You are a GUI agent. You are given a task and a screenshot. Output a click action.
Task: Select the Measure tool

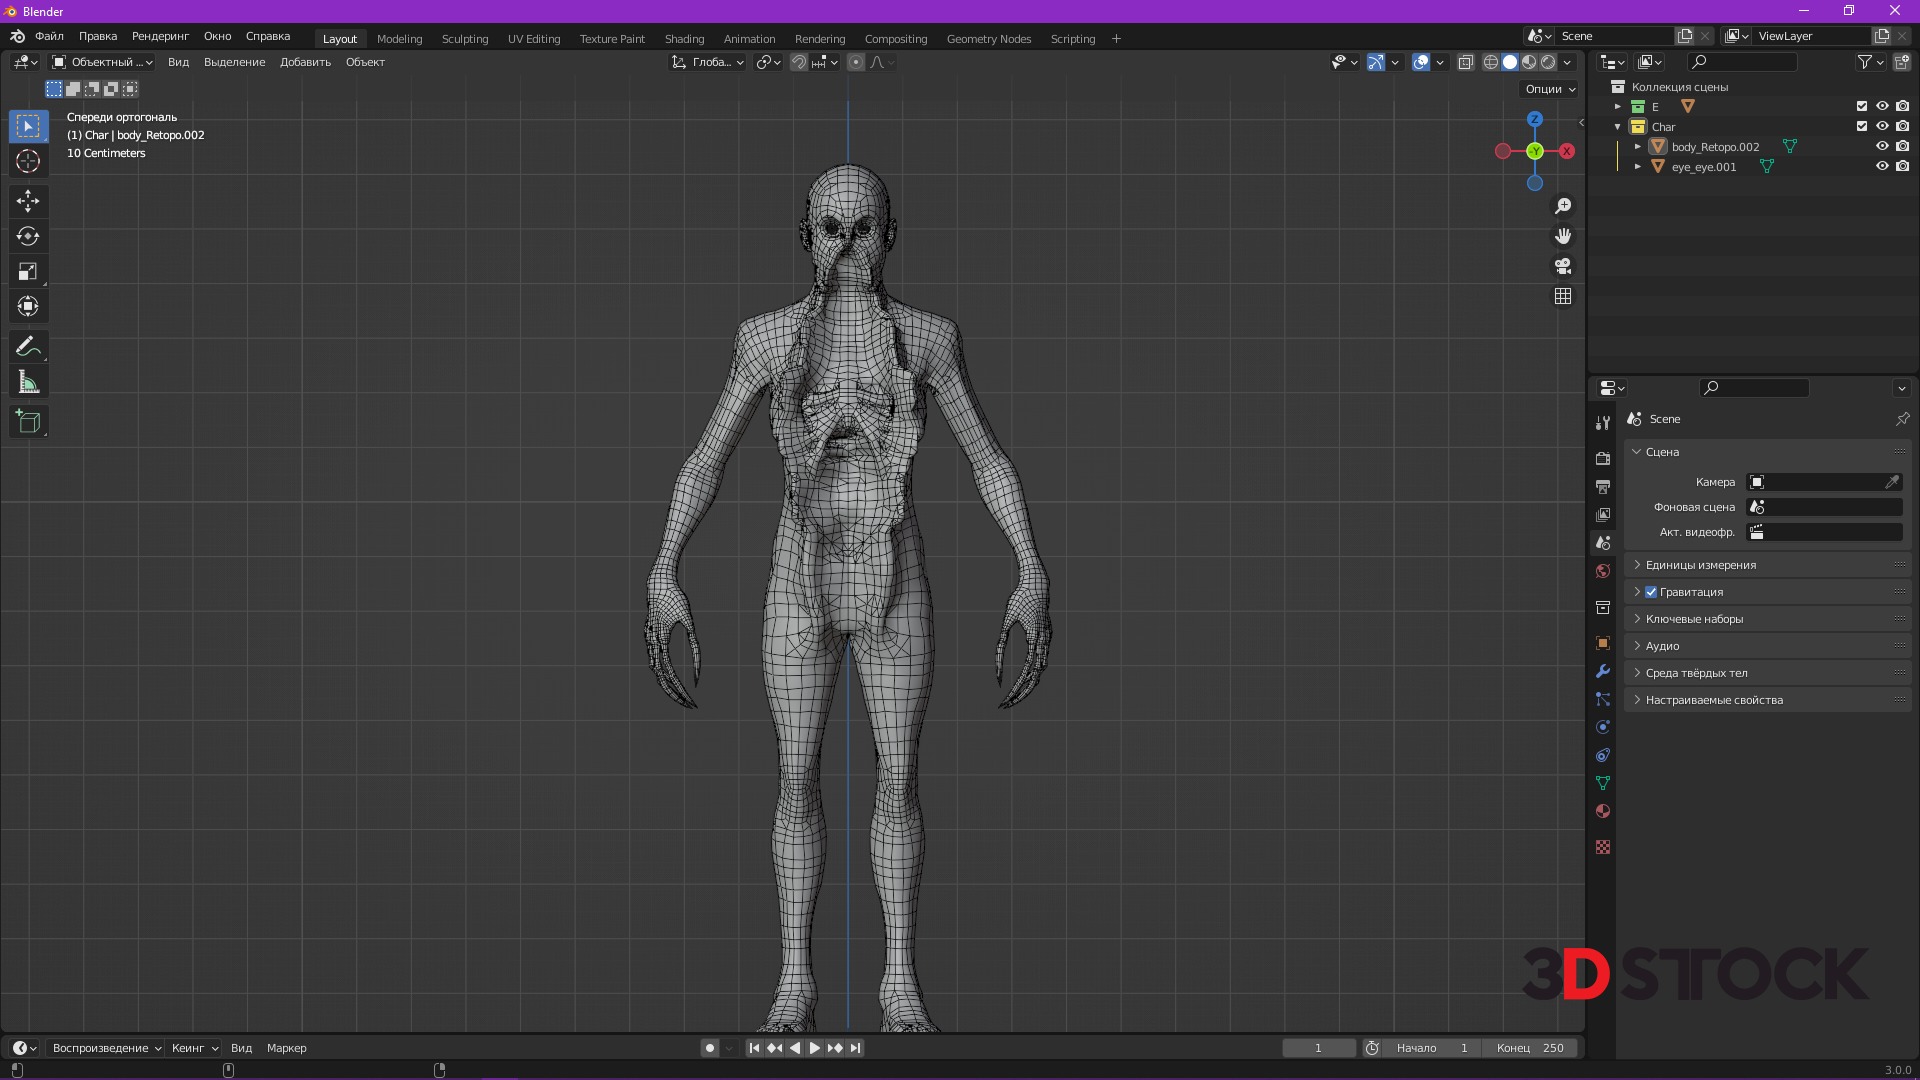[28, 383]
